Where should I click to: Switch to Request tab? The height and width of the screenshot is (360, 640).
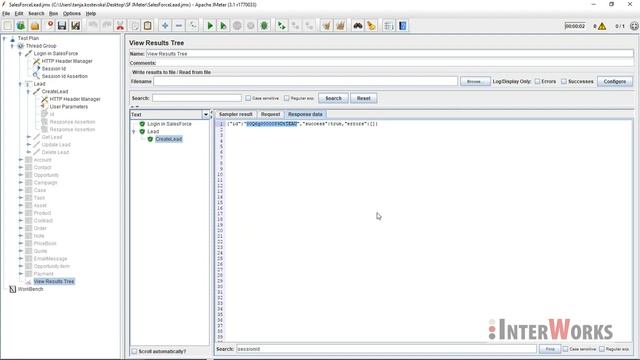(x=270, y=114)
